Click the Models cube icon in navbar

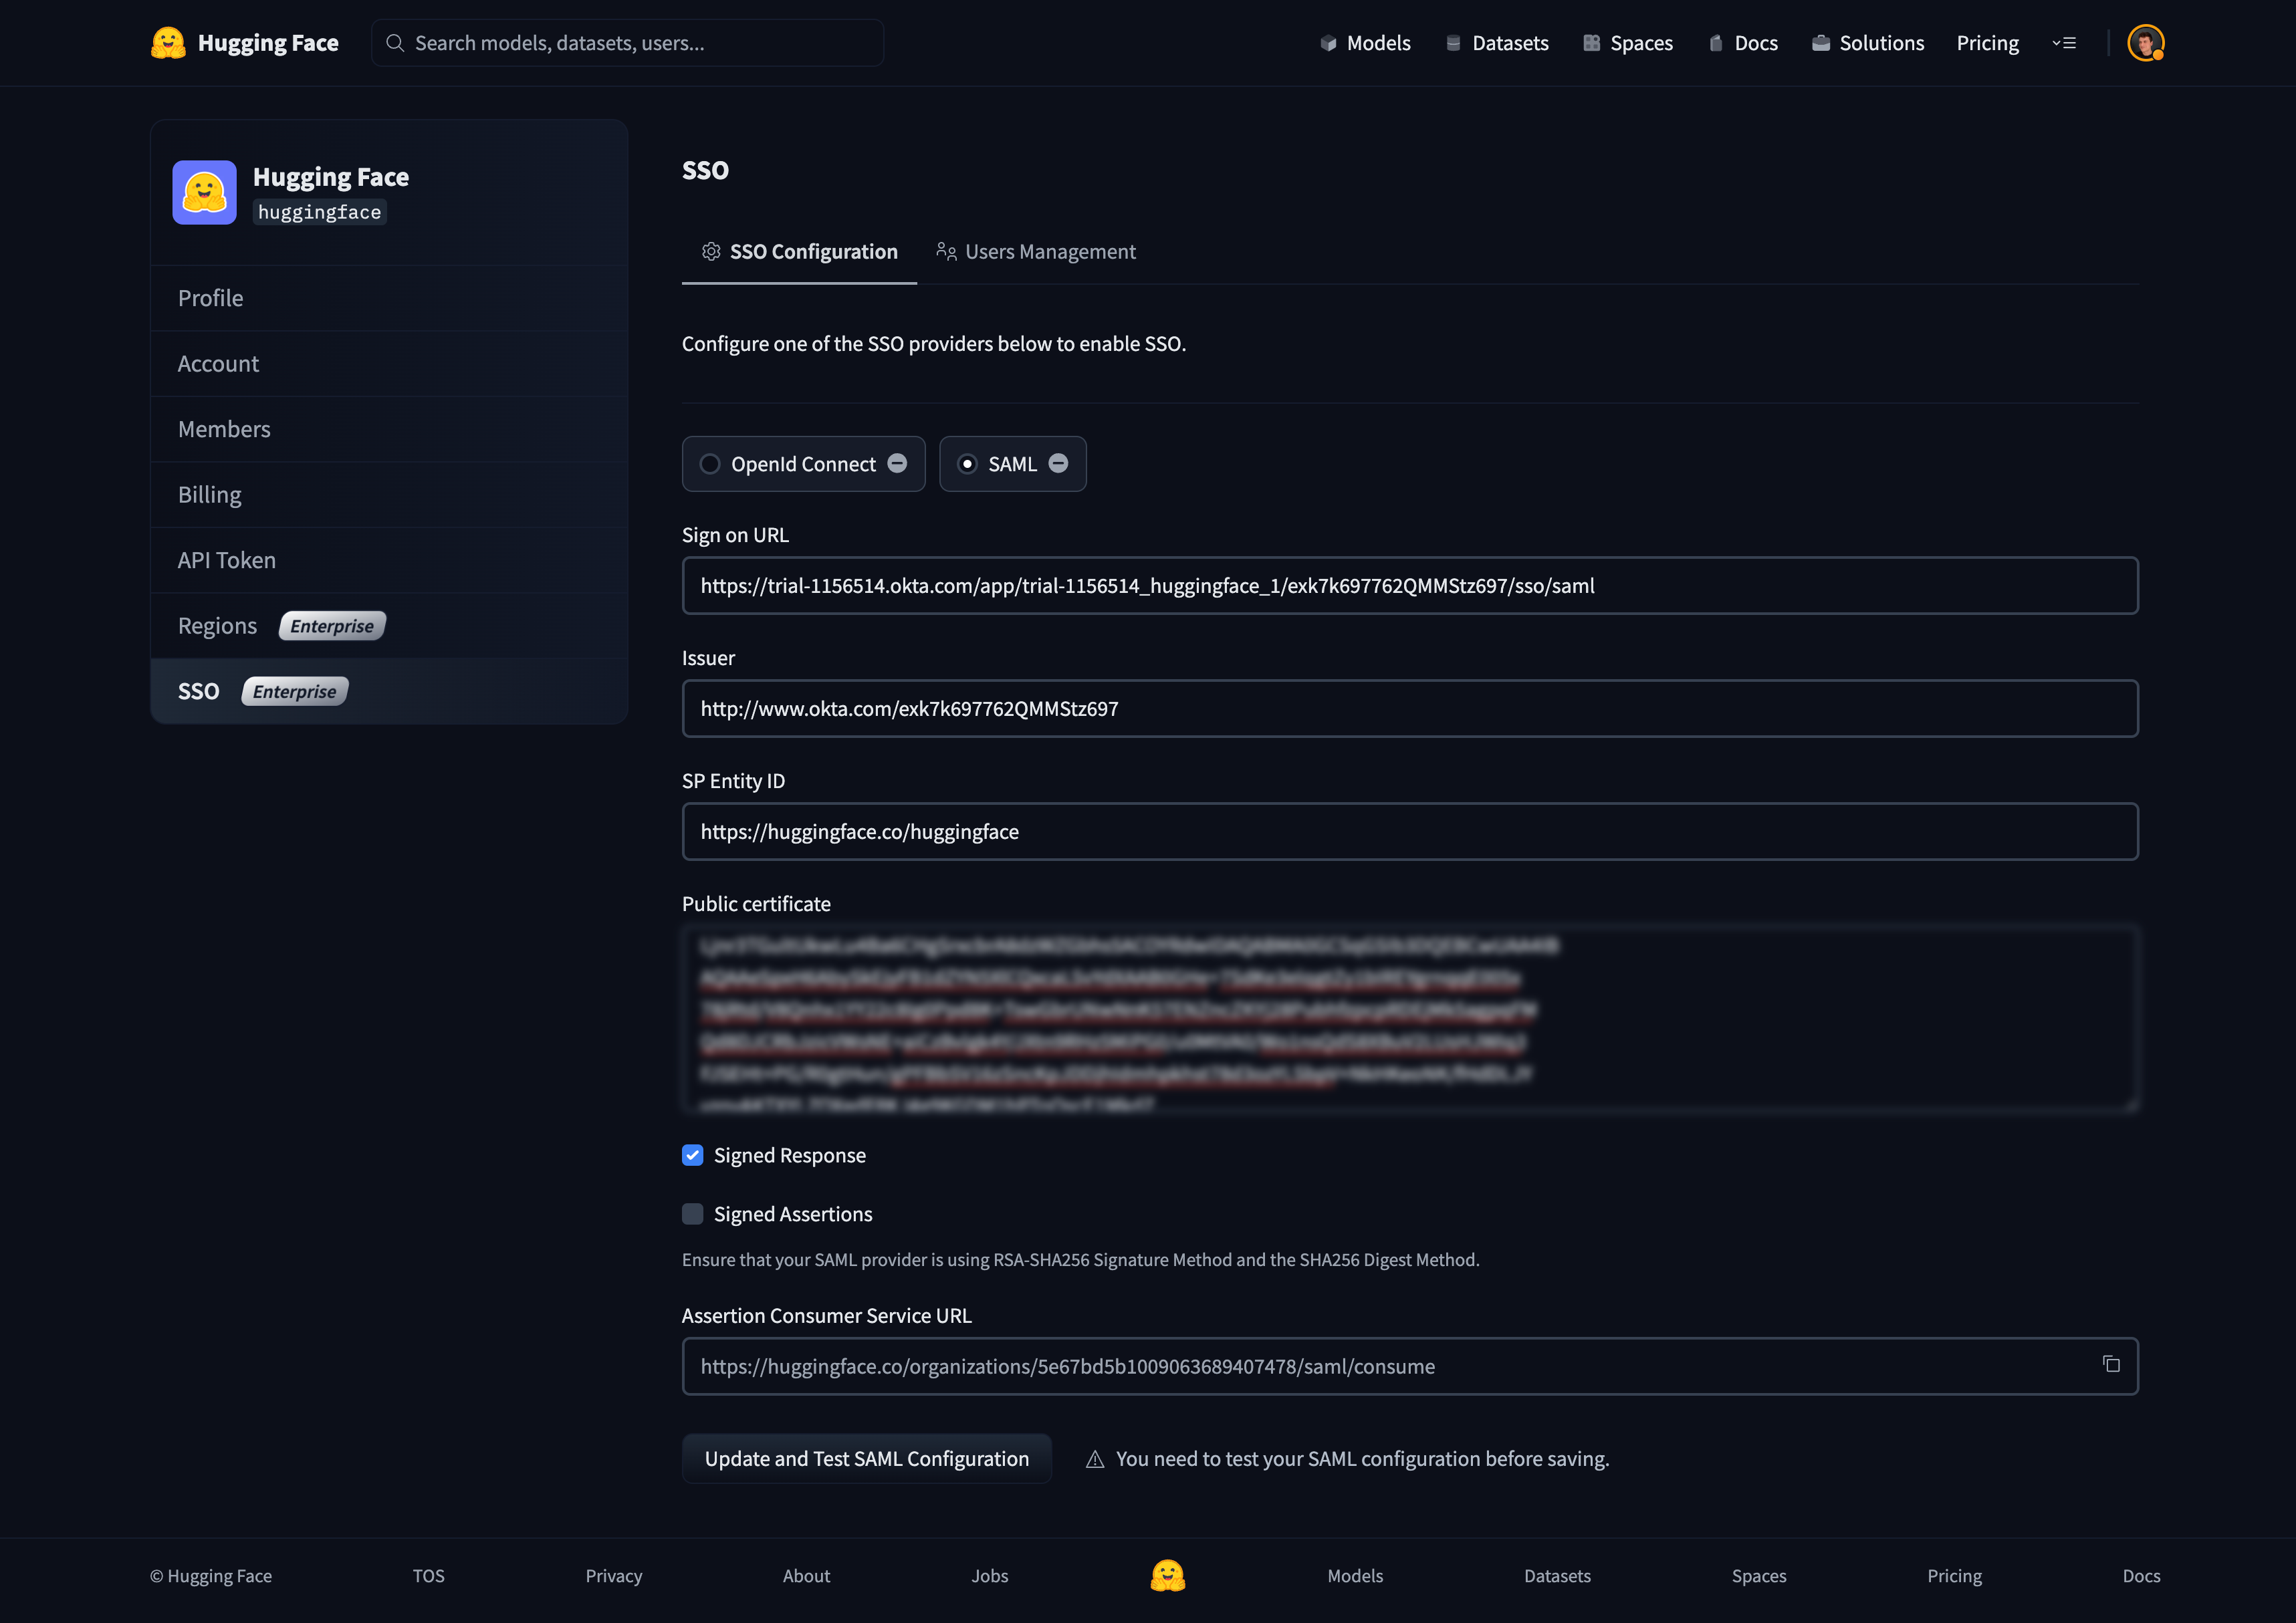coord(1328,43)
